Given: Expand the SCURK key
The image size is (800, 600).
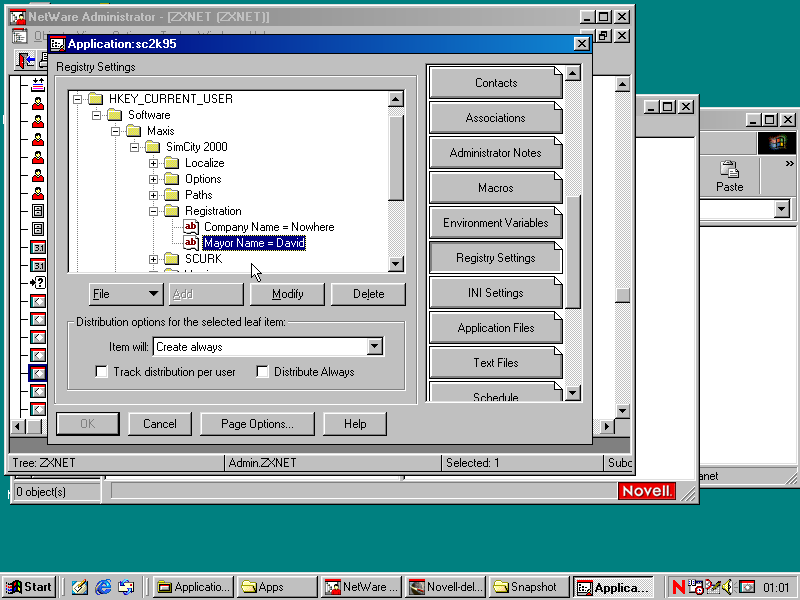Looking at the screenshot, I should click(x=153, y=259).
